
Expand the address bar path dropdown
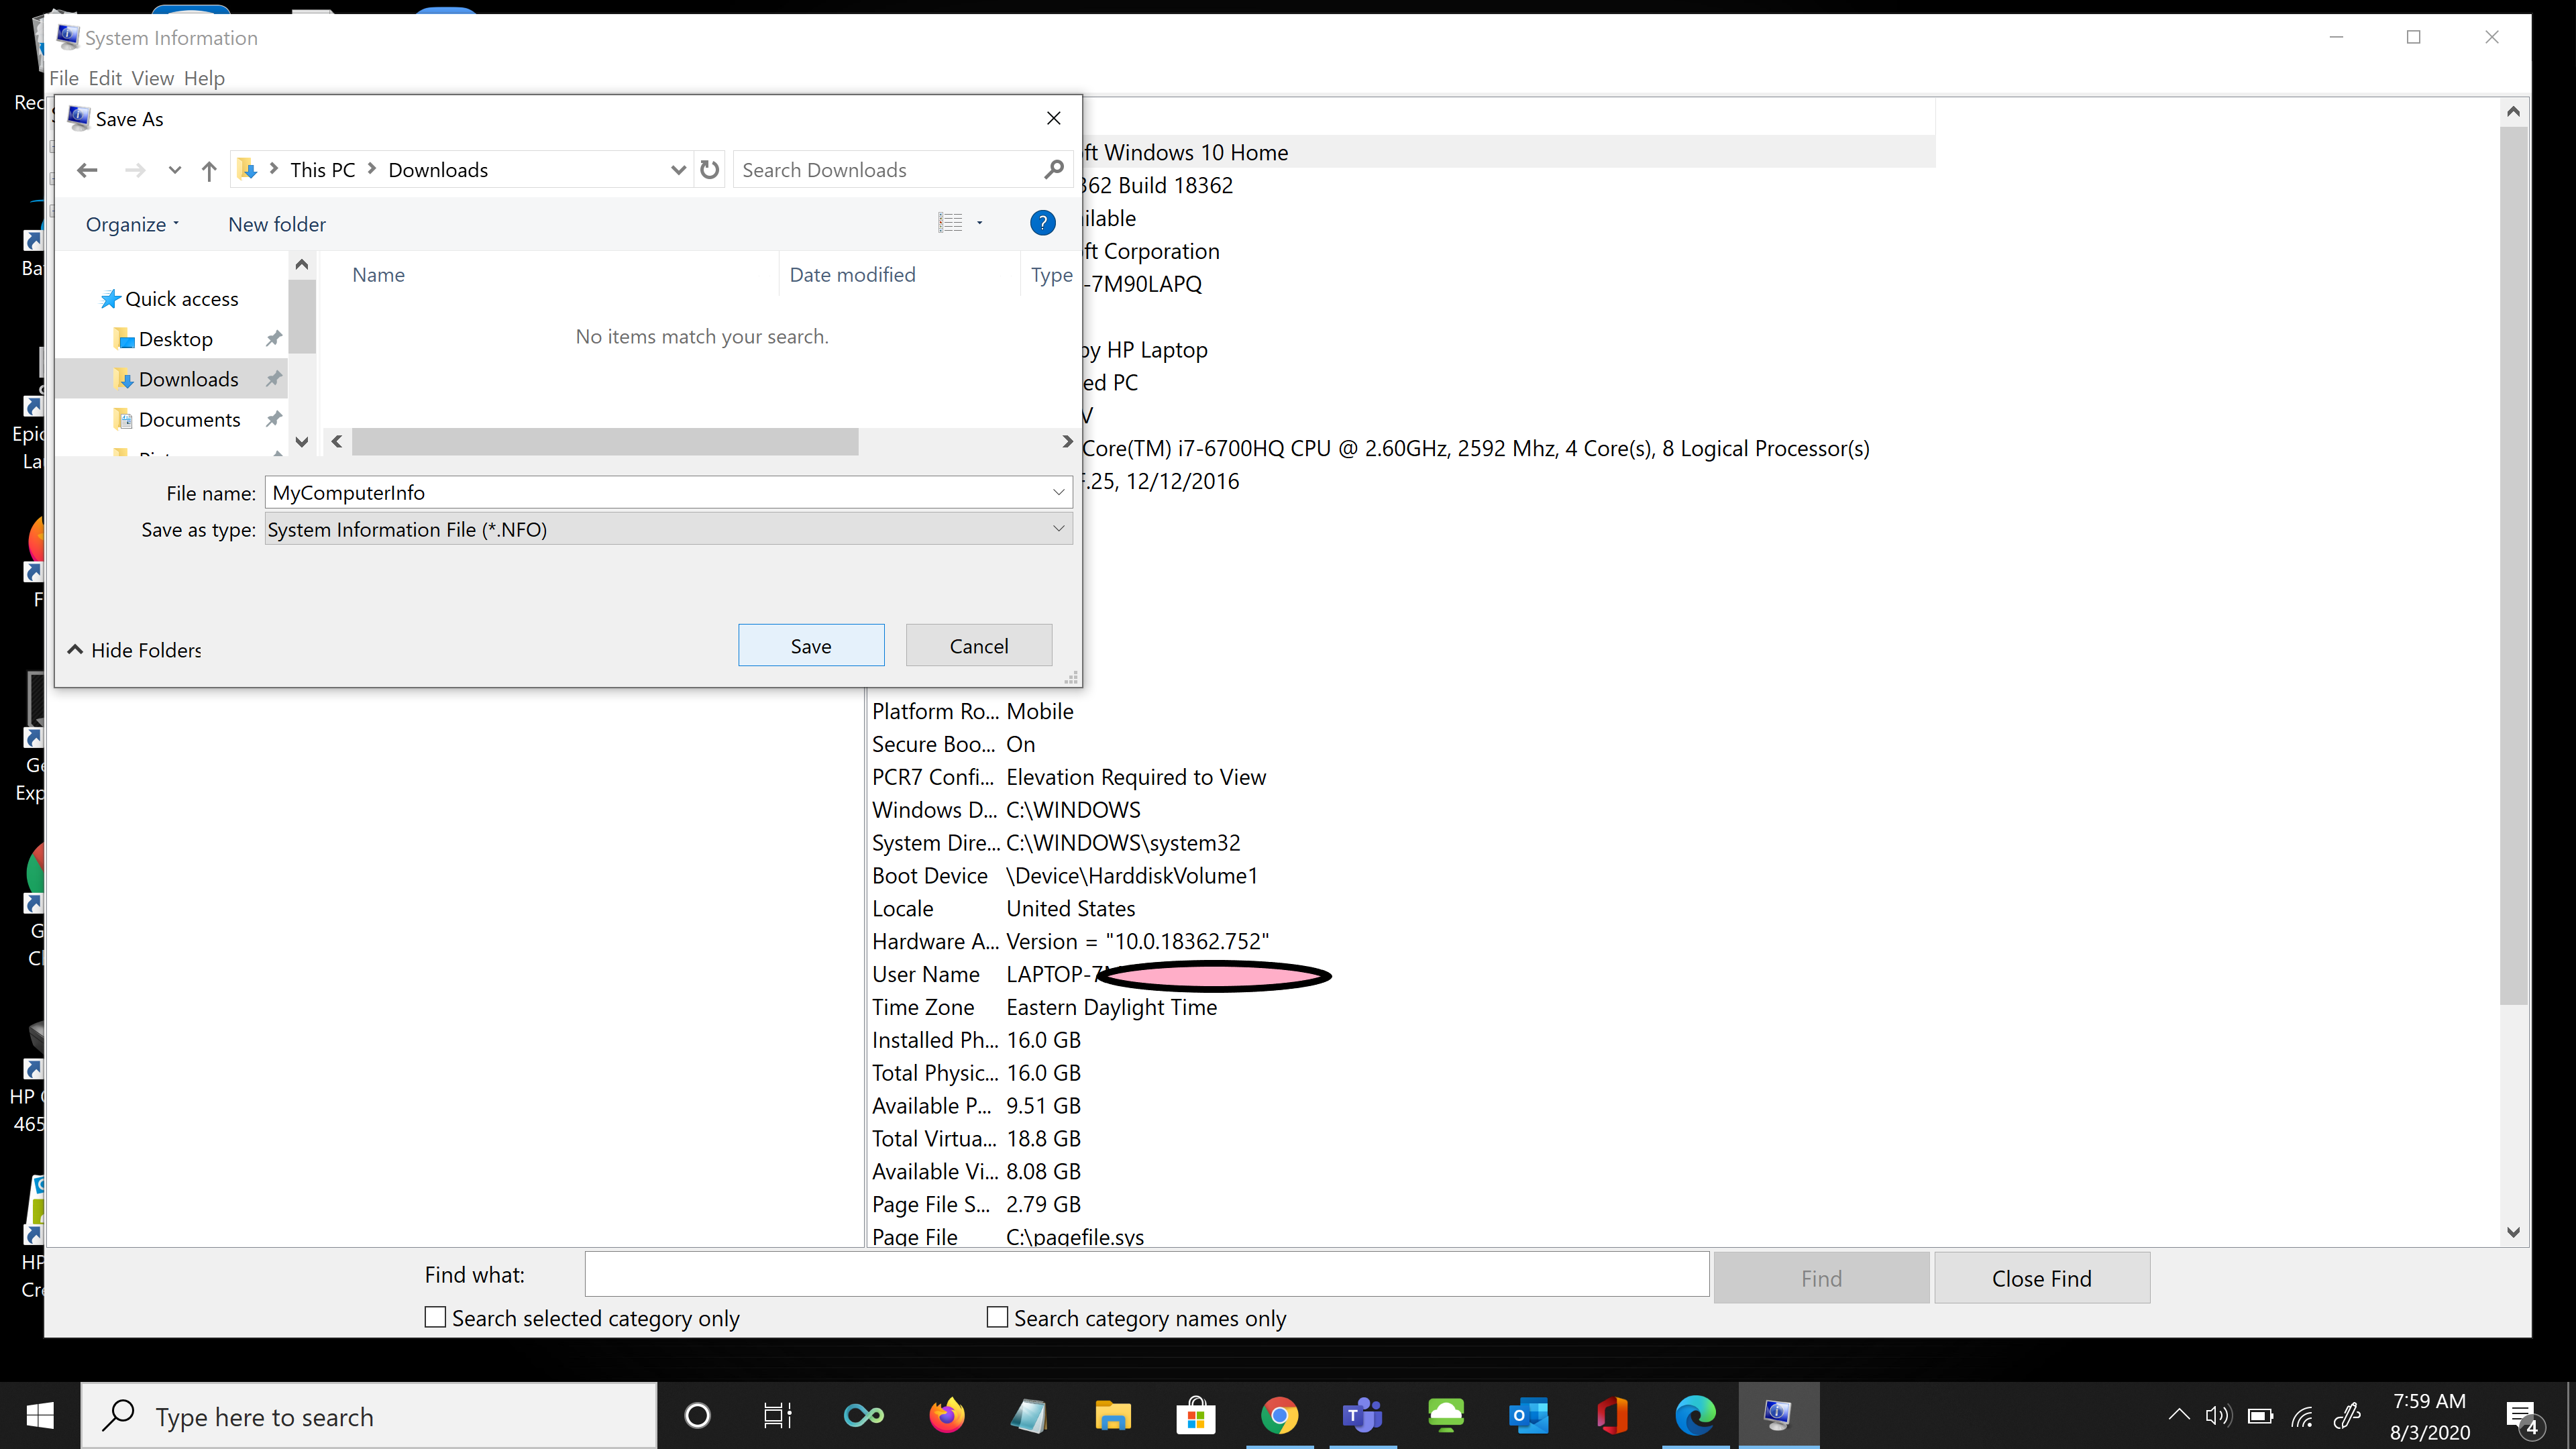pyautogui.click(x=678, y=170)
